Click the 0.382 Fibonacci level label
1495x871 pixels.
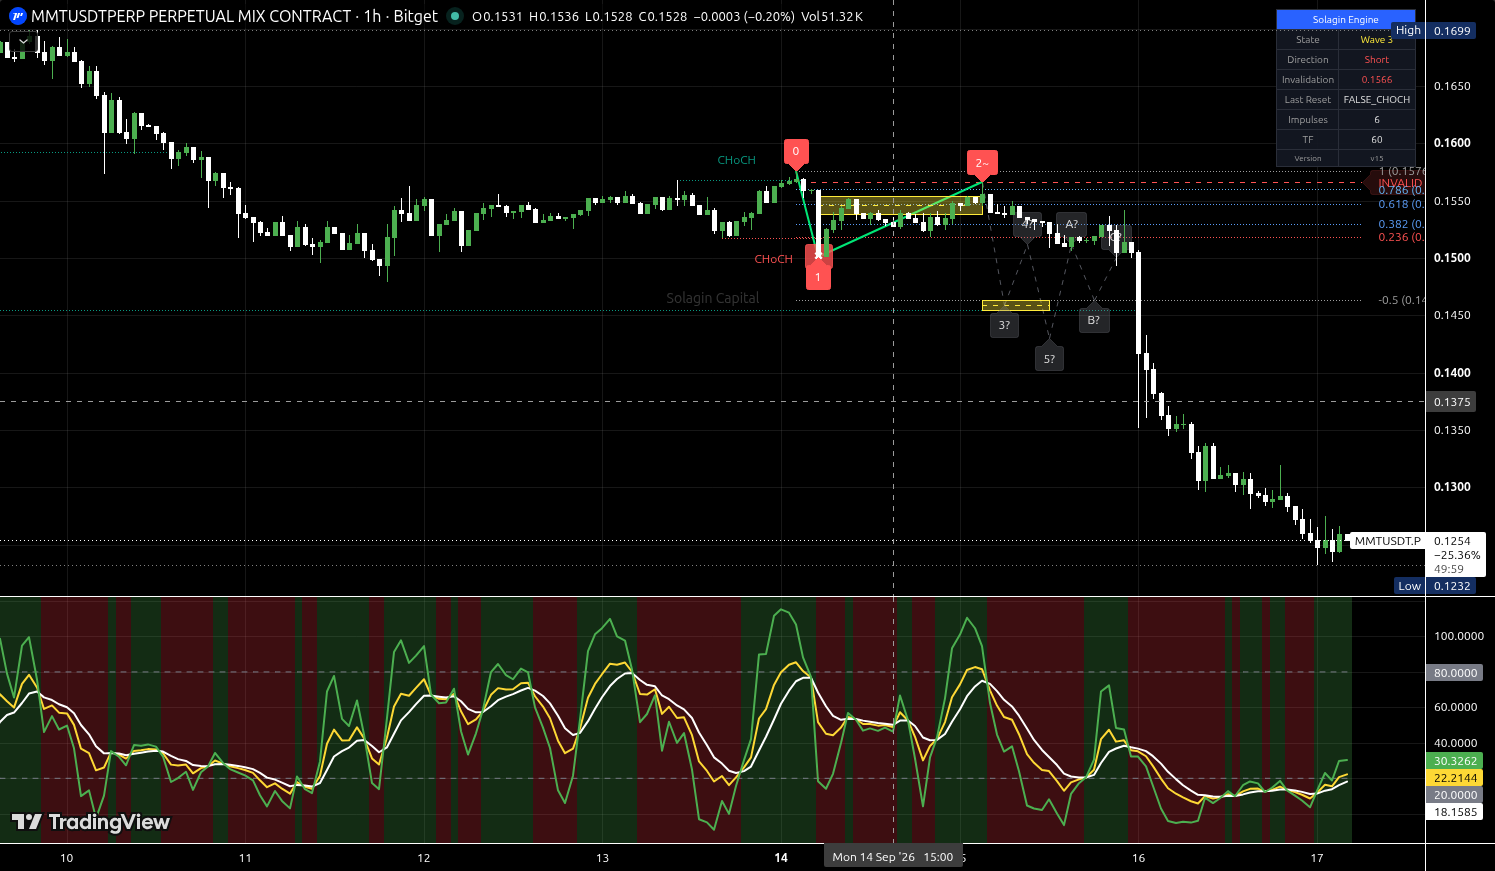[x=1401, y=225]
